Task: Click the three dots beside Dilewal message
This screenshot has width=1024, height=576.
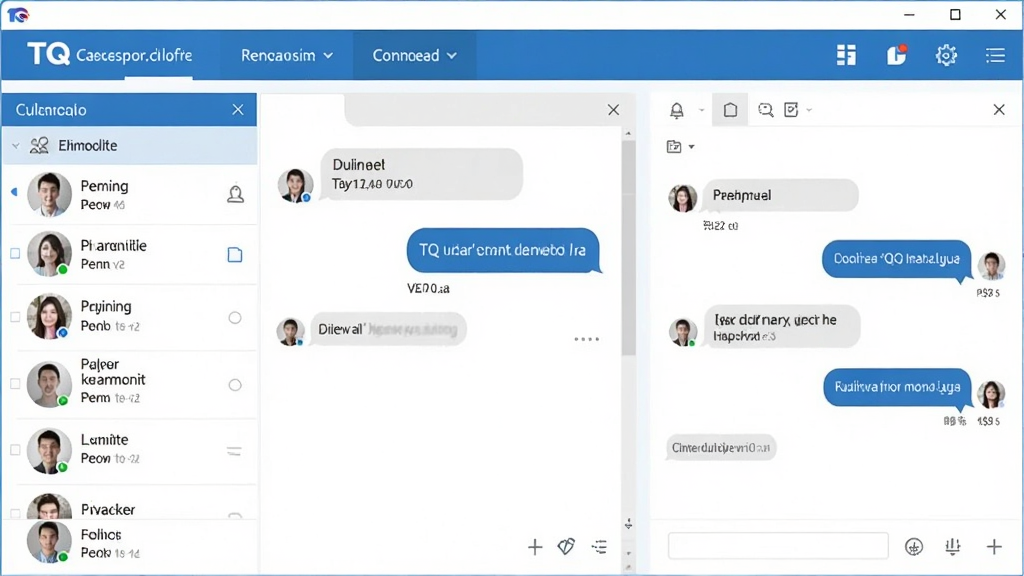Action: tap(586, 340)
